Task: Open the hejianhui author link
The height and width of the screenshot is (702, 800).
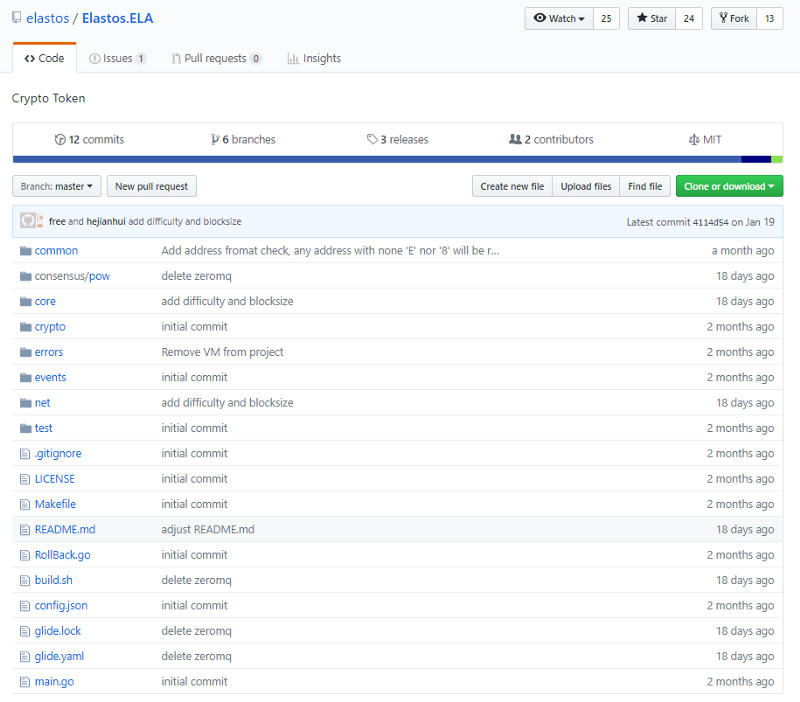Action: click(x=106, y=221)
